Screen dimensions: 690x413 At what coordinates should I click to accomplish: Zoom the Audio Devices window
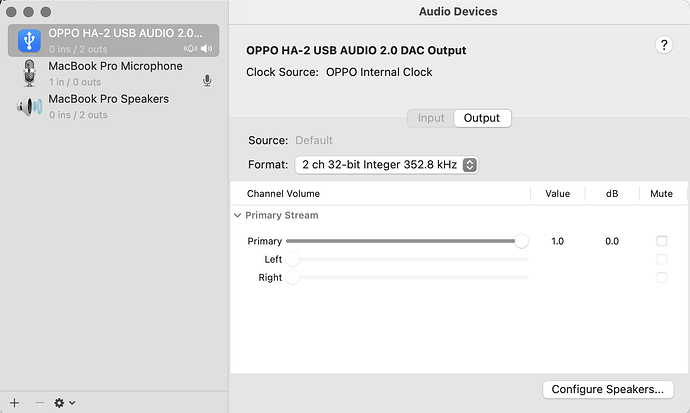[x=46, y=12]
